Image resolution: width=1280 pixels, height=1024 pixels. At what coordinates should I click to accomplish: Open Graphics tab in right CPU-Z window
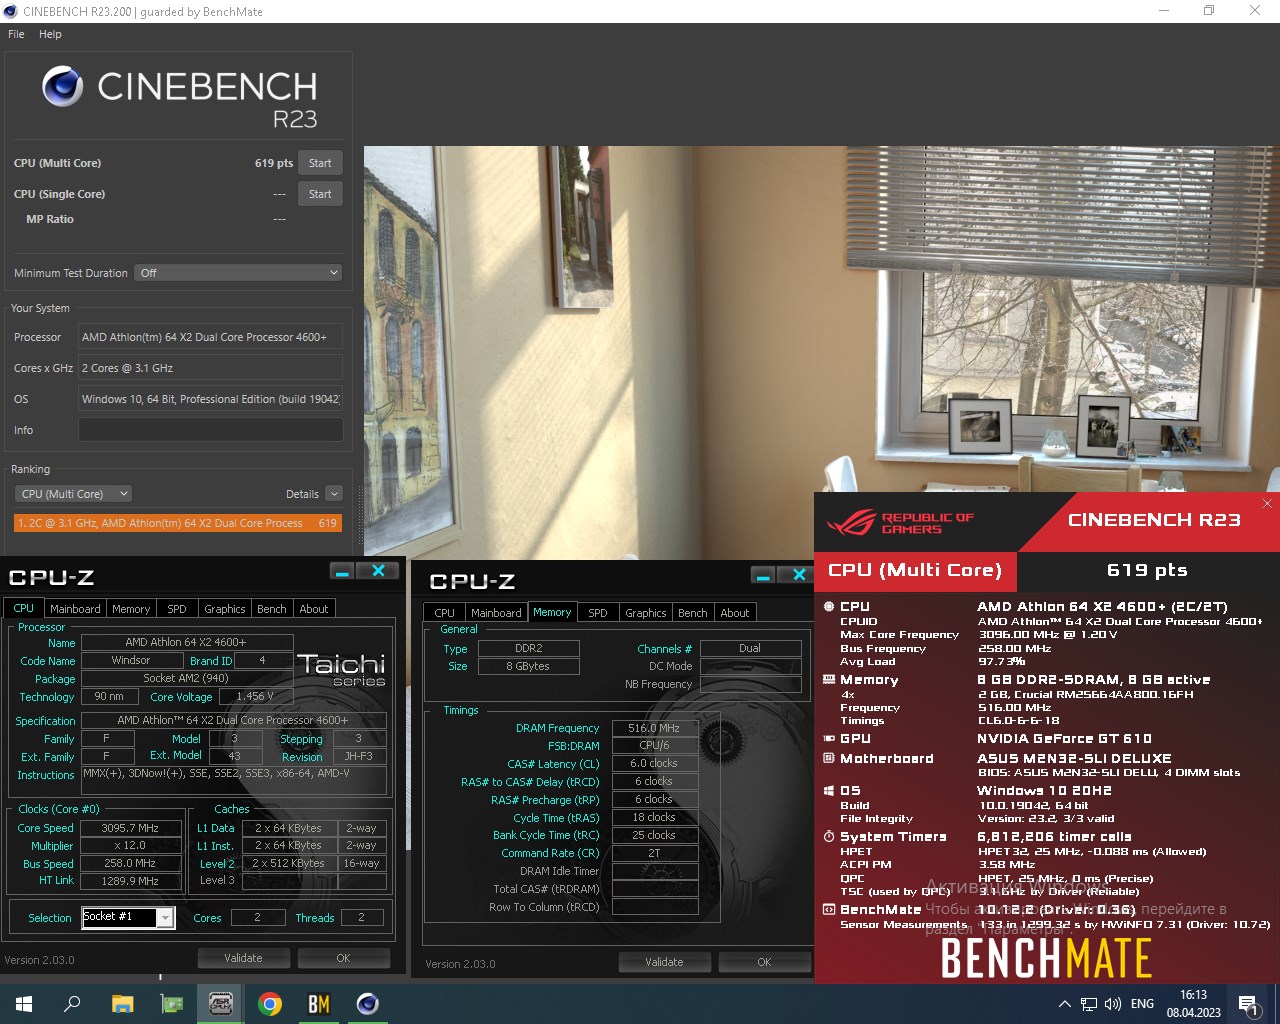coord(646,613)
